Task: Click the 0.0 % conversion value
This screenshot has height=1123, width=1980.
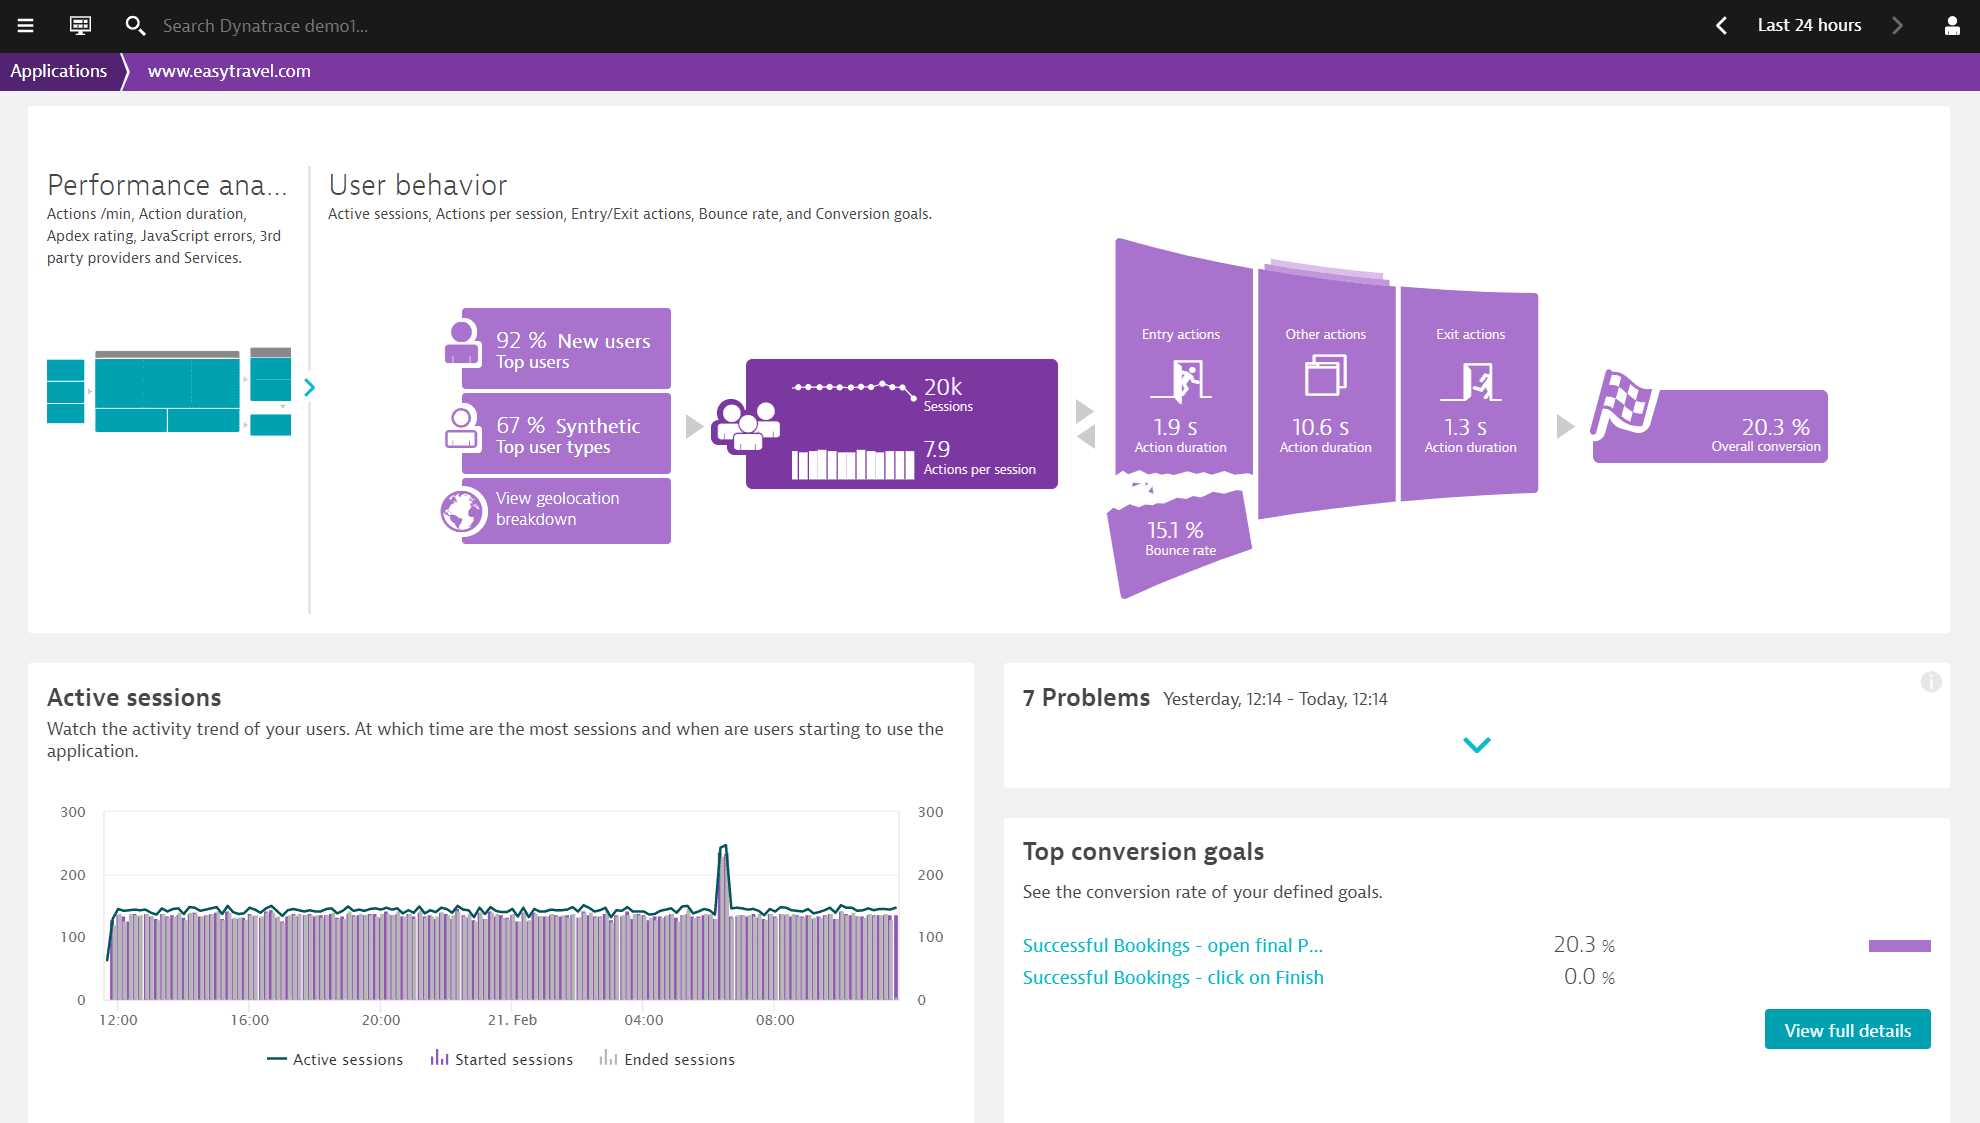Action: point(1589,977)
